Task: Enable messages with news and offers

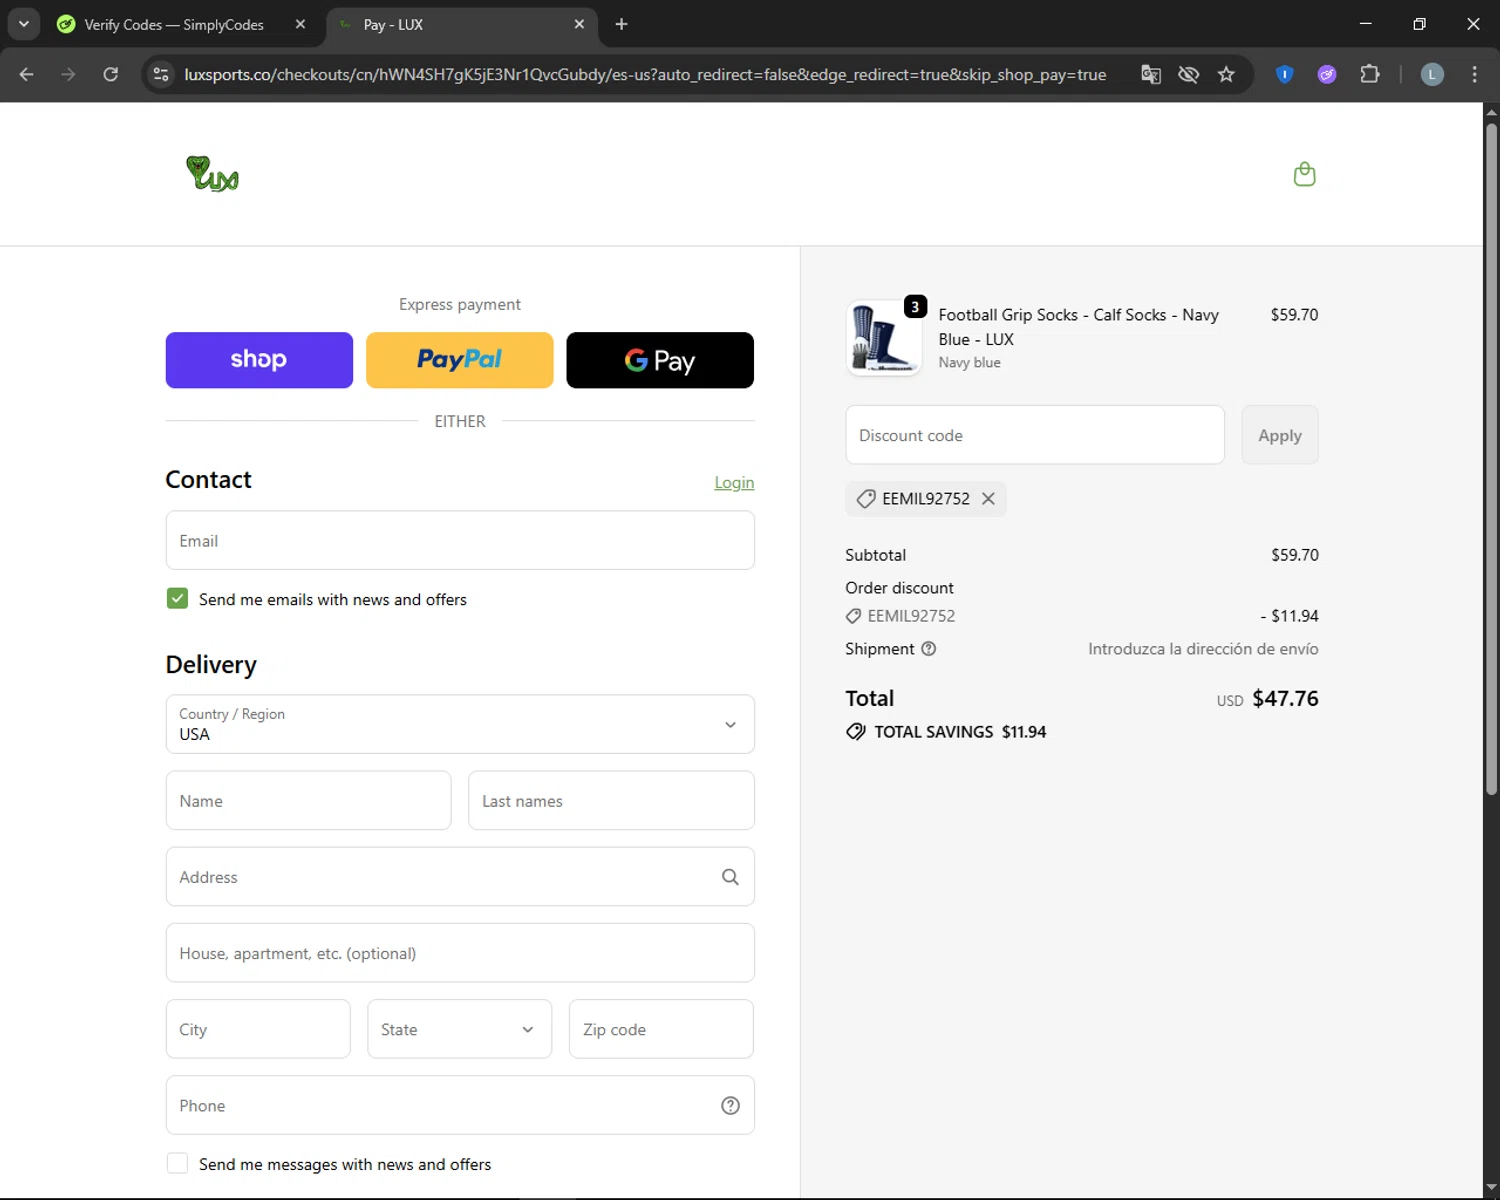Action: coord(177,1163)
